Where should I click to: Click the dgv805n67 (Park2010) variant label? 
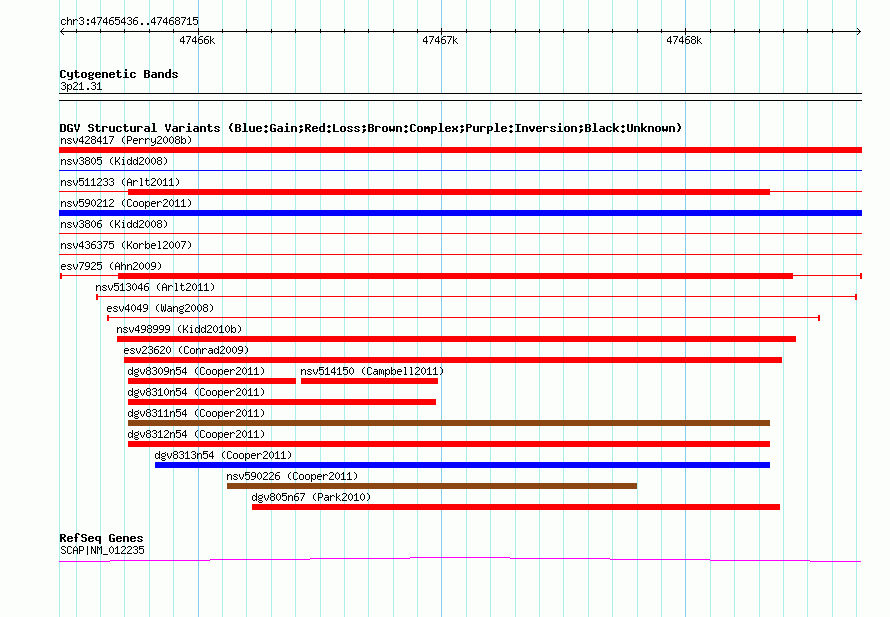(x=311, y=497)
